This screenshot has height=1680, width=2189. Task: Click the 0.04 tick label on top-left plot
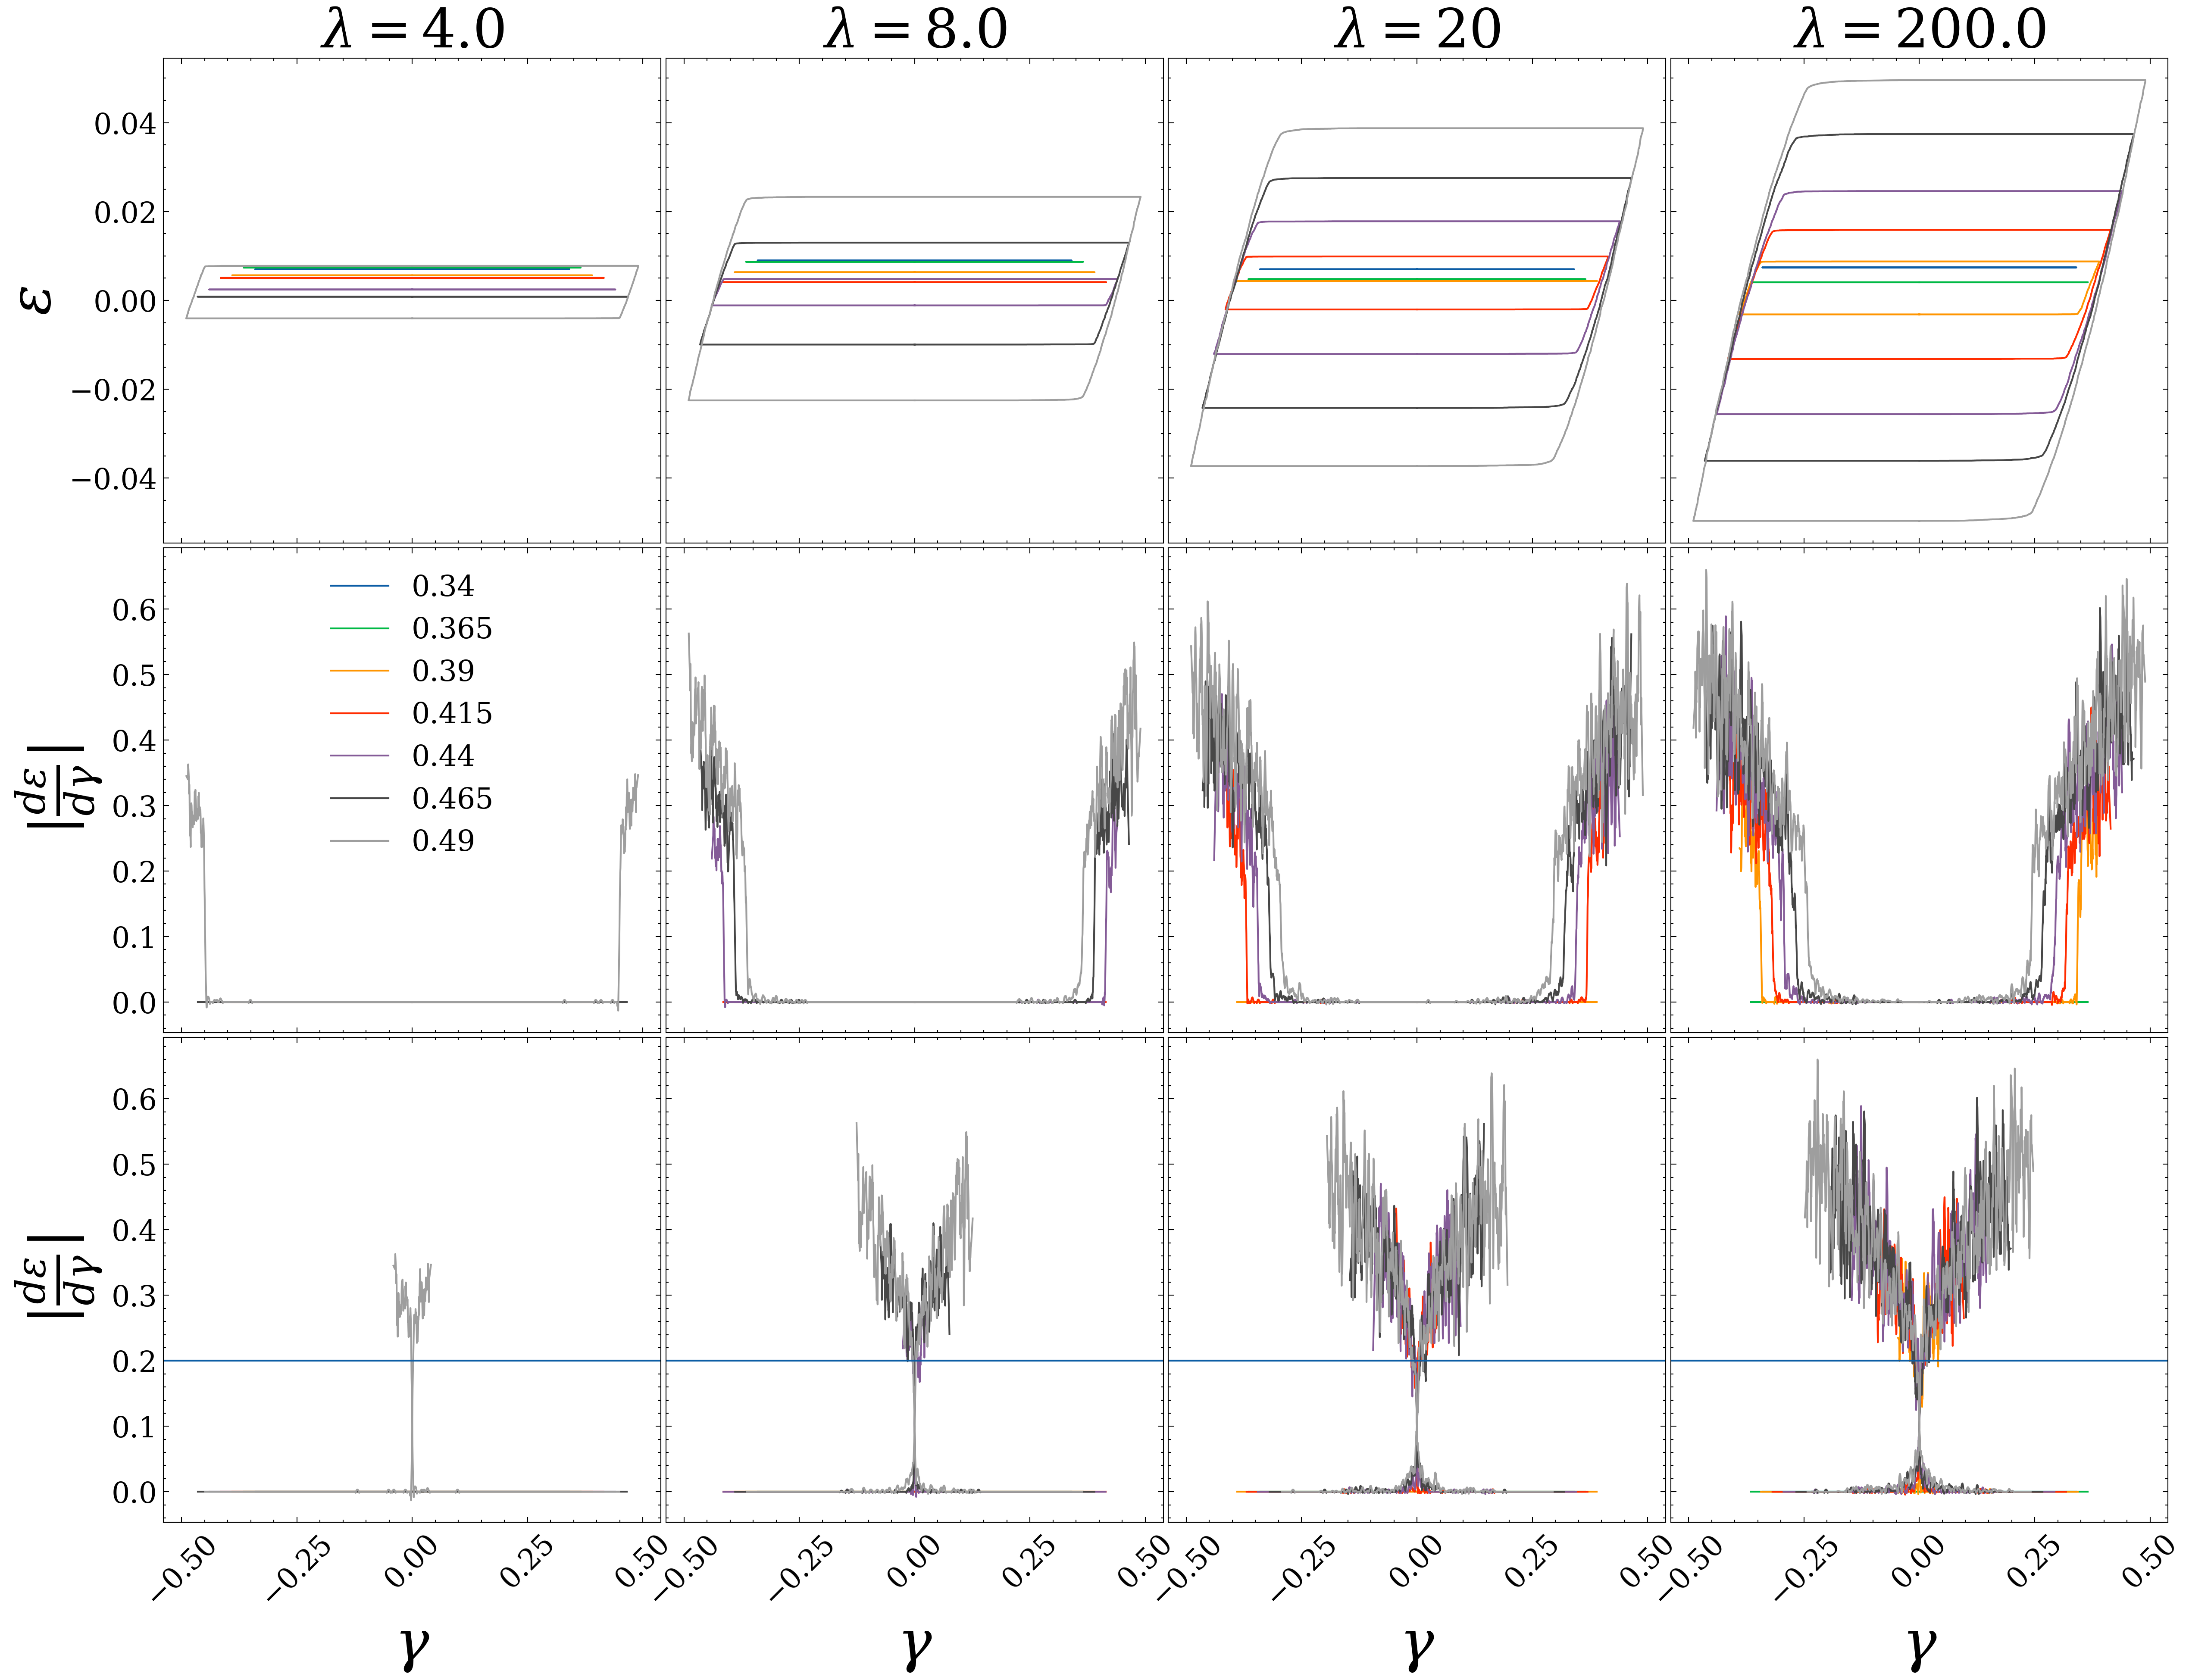click(x=125, y=124)
